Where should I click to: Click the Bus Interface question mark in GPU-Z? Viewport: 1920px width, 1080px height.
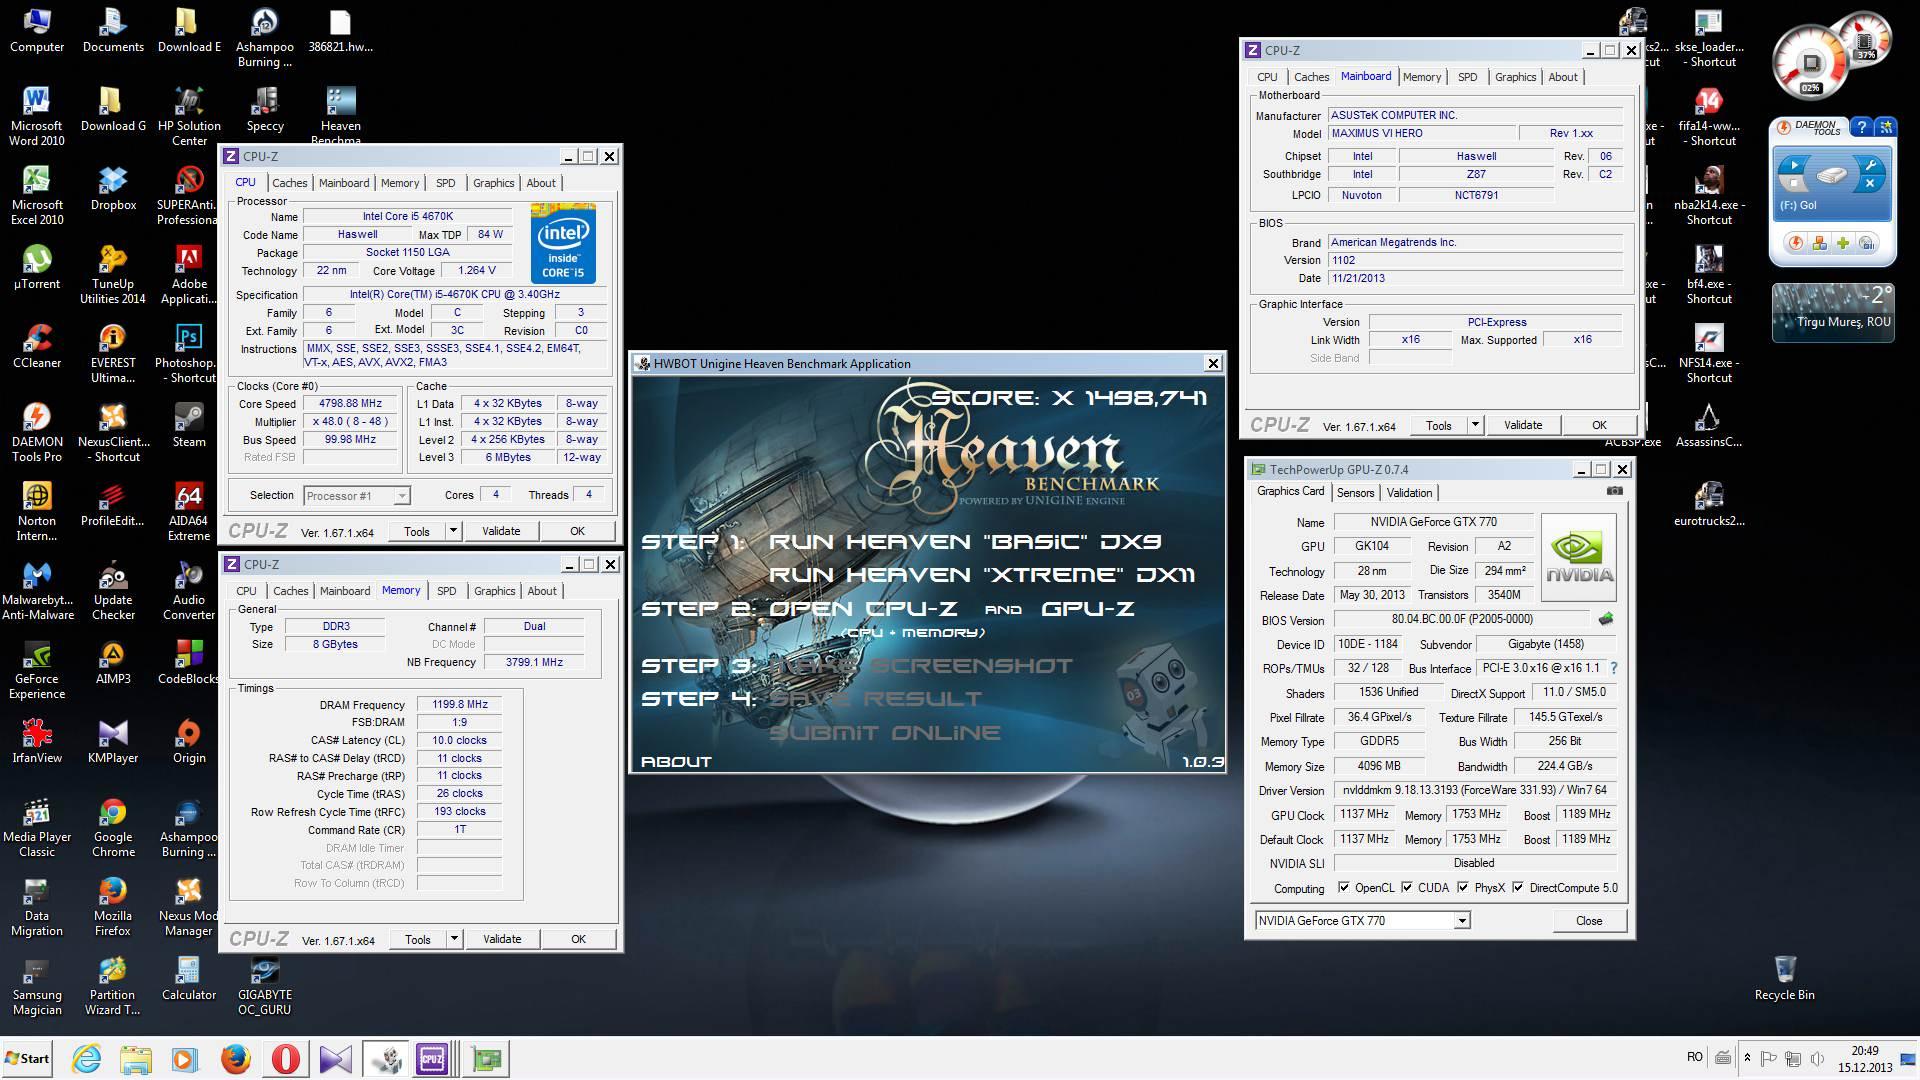(1613, 668)
